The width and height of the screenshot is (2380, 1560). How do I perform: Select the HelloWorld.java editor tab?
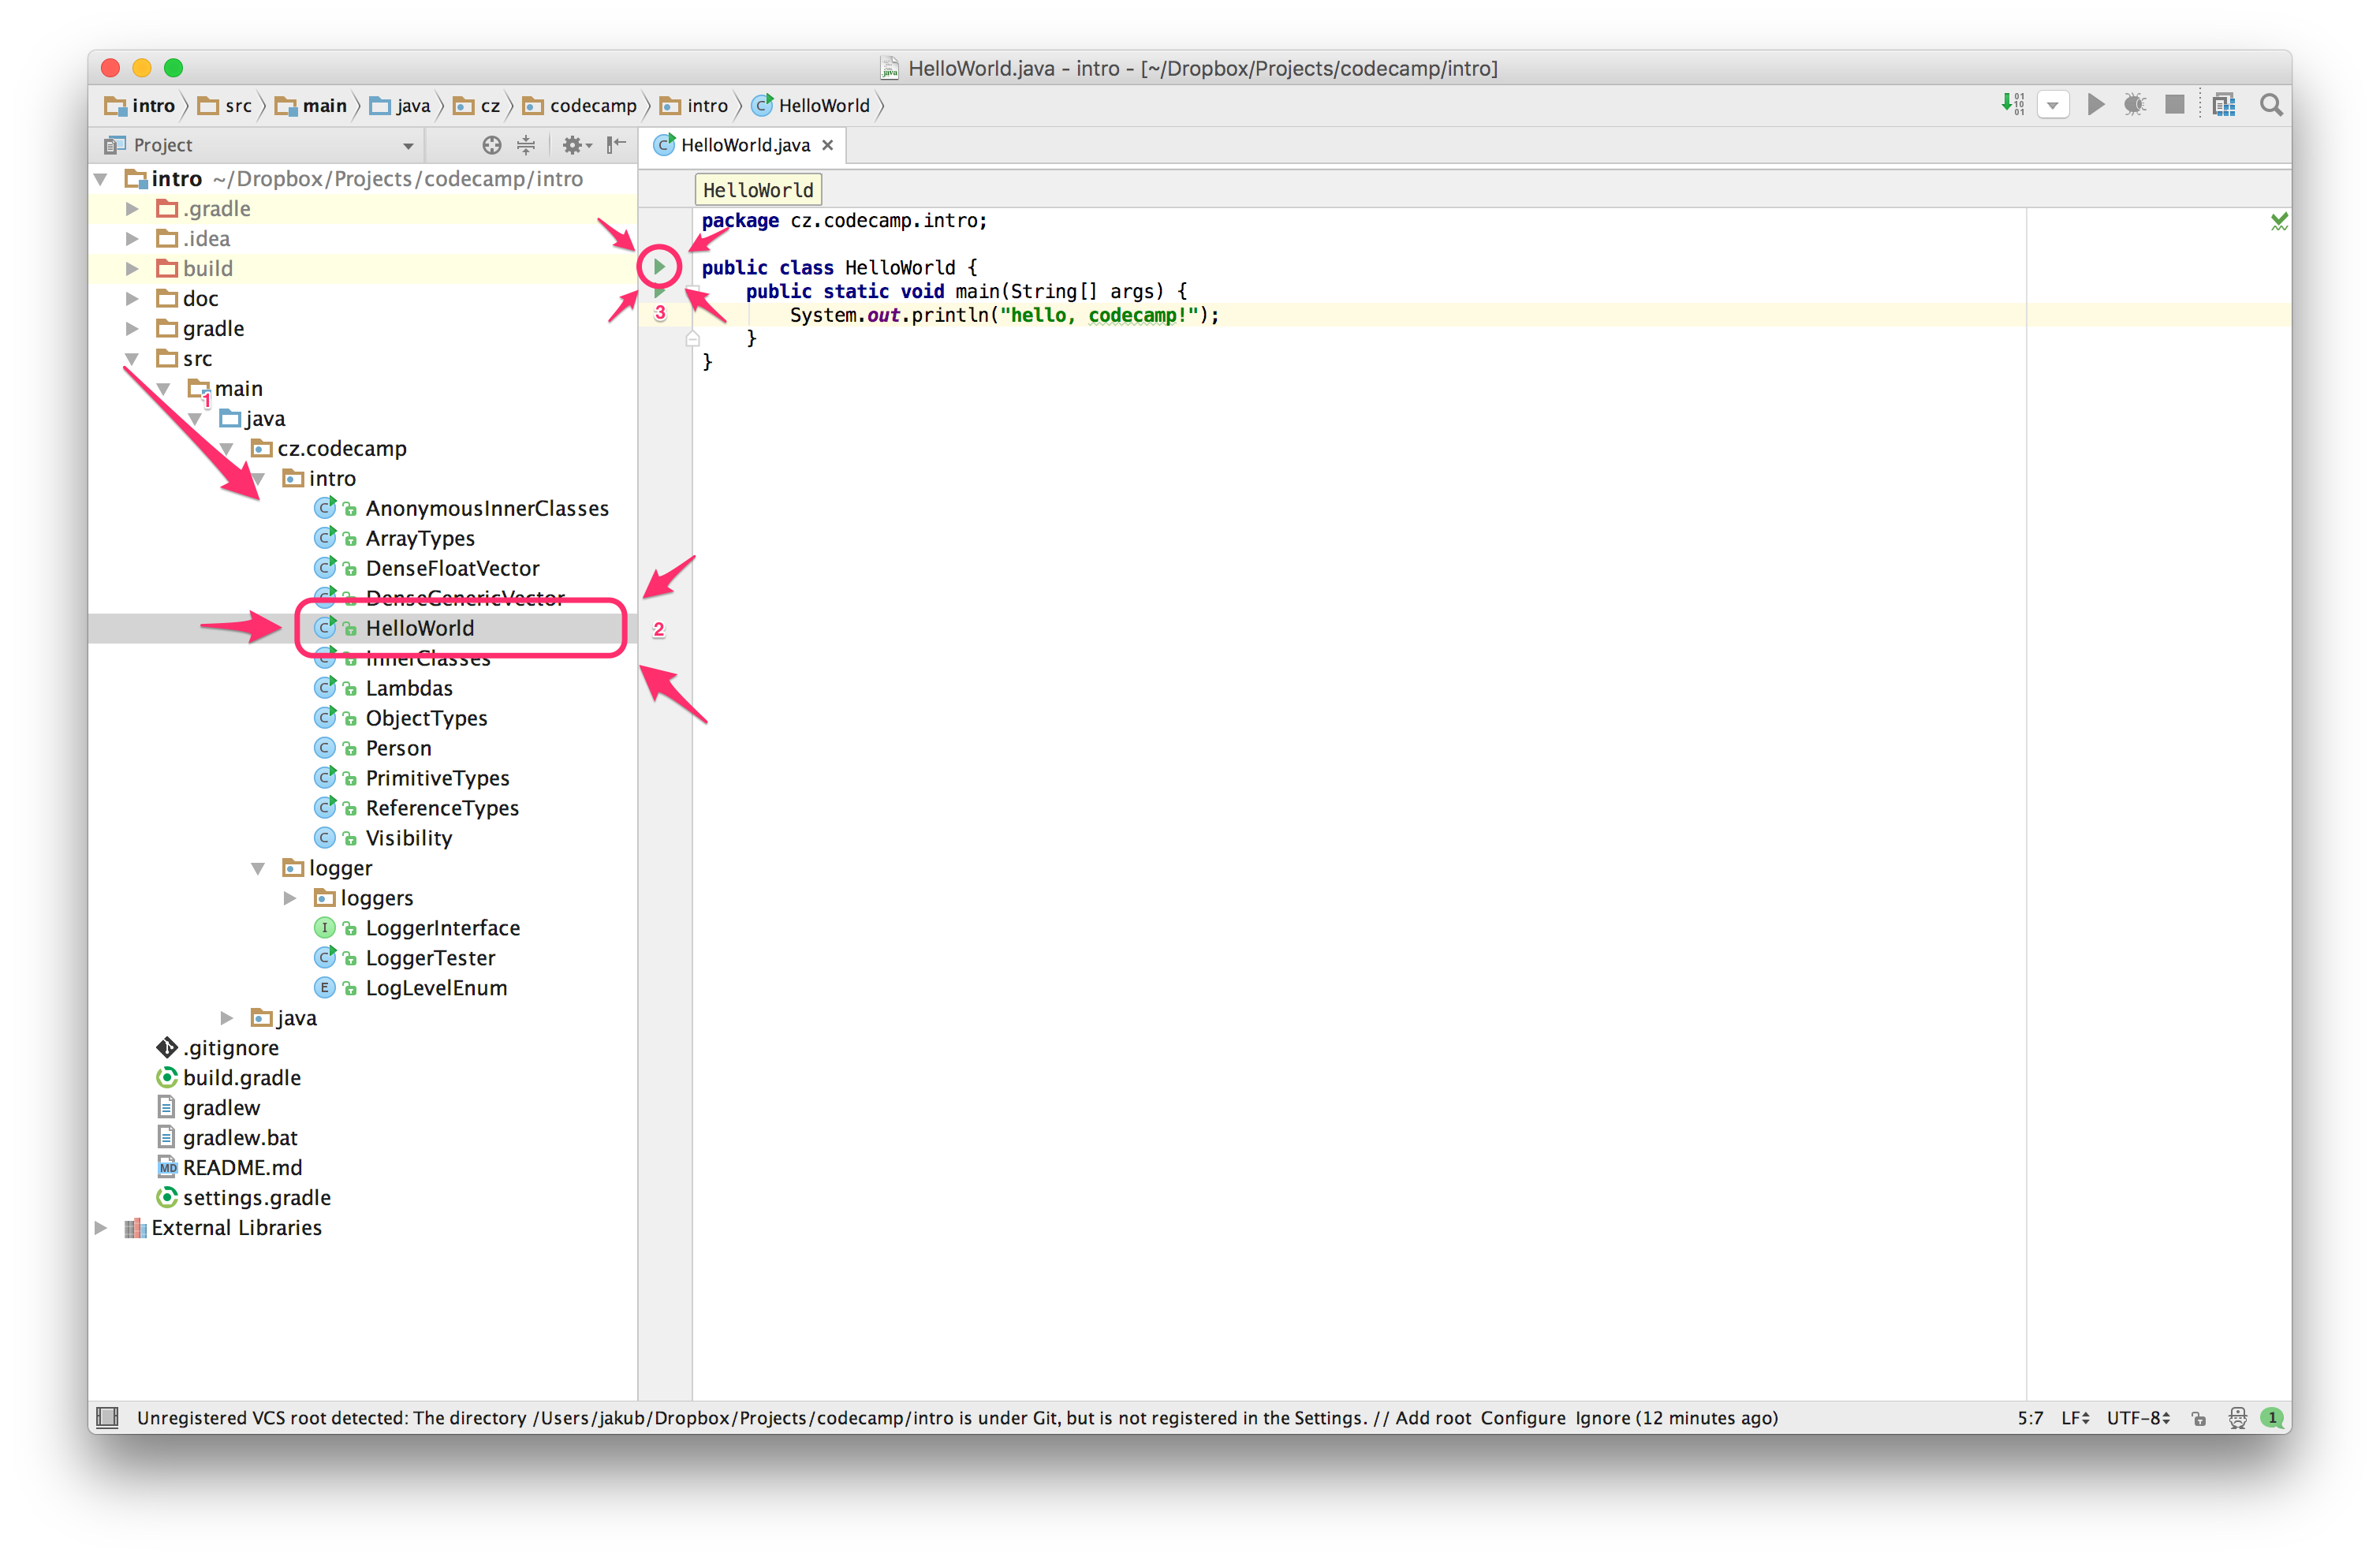744,145
